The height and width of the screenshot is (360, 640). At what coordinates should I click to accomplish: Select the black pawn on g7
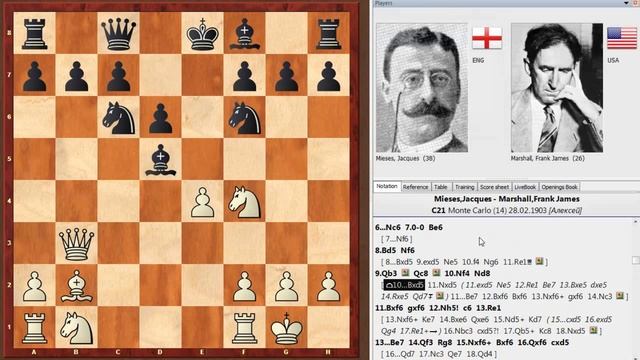[x=287, y=76]
